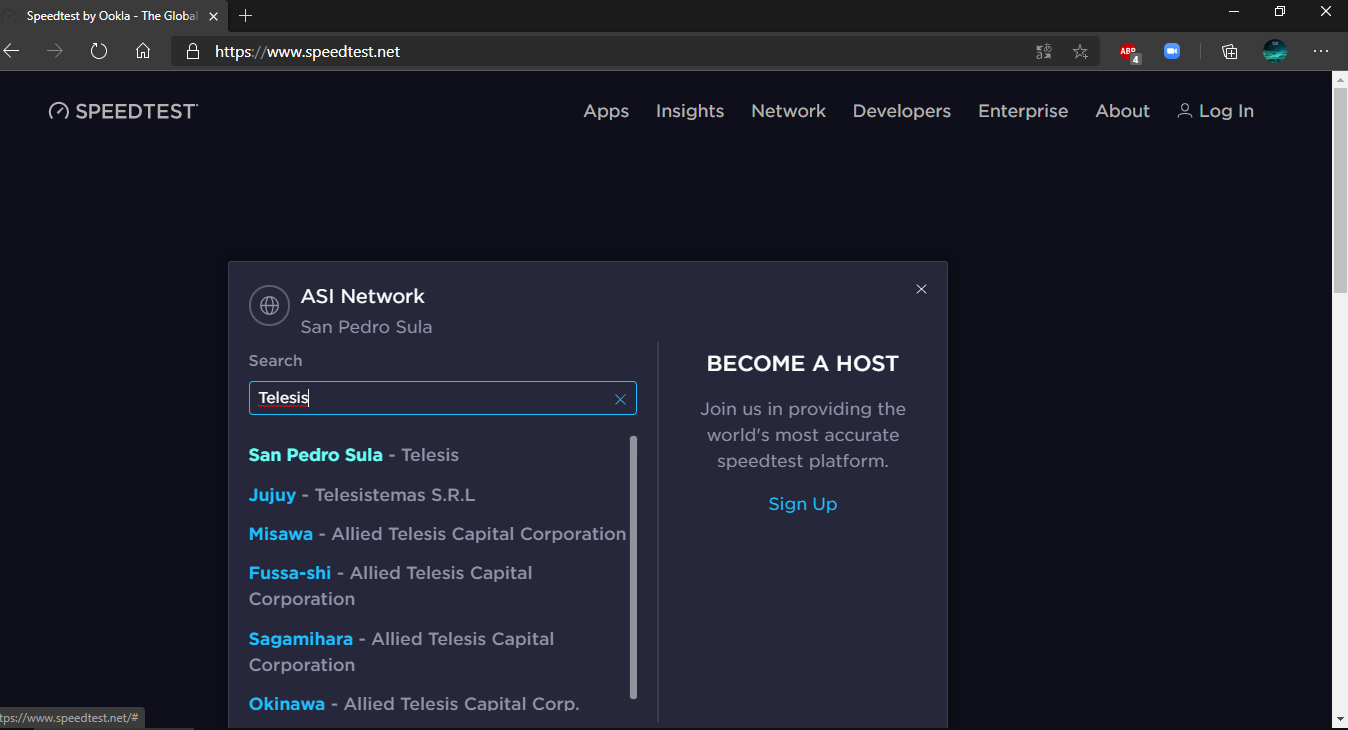Reload the page with refresh icon
Screen dimensions: 1348x730
pos(99,51)
